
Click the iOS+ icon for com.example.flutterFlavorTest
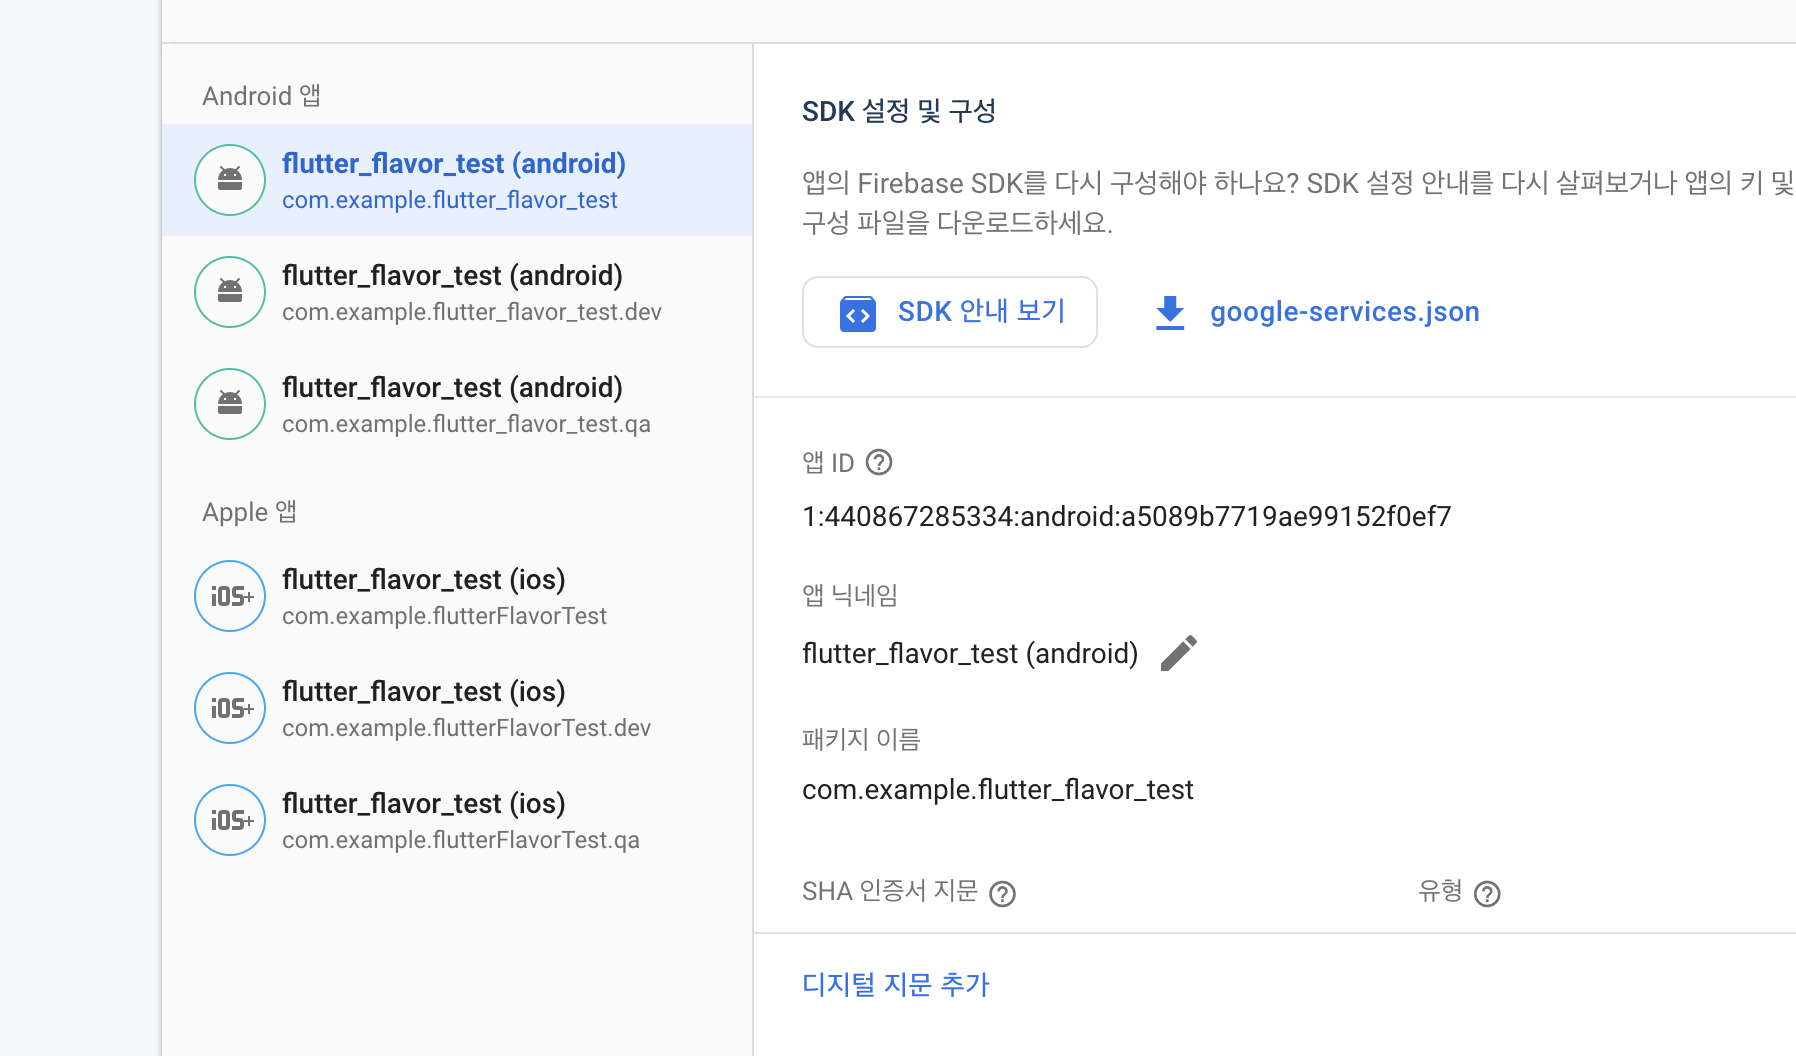point(230,596)
